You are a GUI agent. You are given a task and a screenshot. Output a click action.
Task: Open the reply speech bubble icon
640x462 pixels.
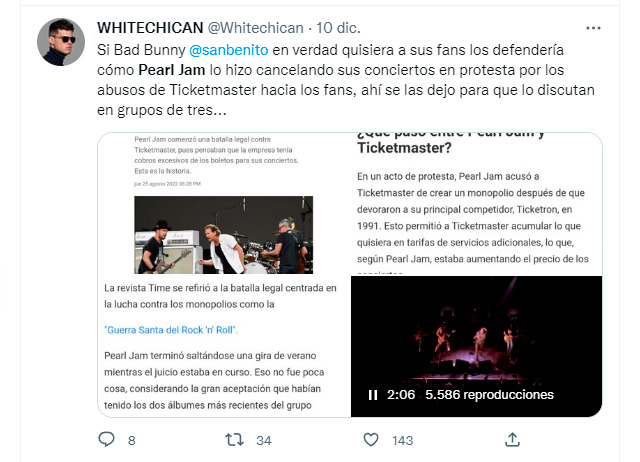pos(107,440)
